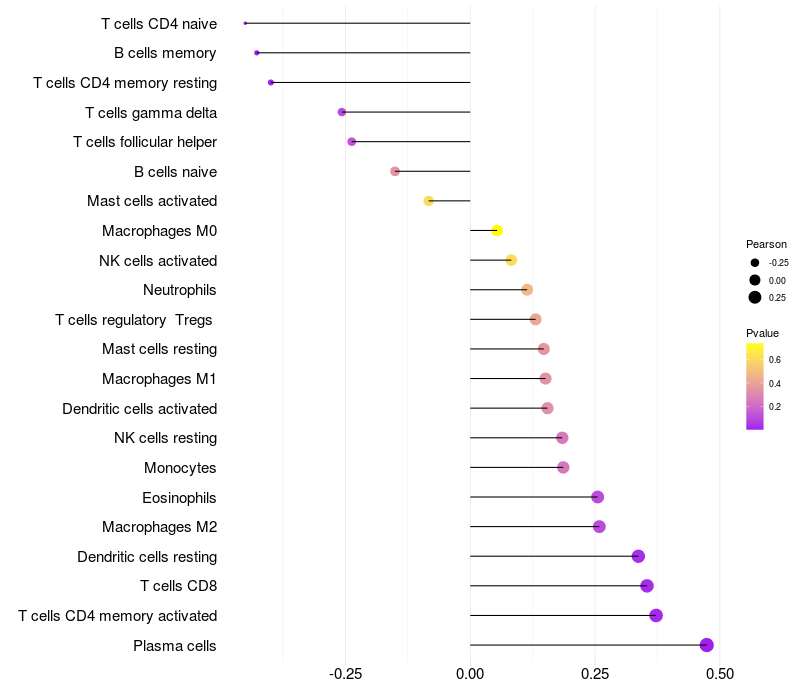The image size is (800, 700).
Task: Click the Plasma cells data point
Action: [x=706, y=645]
